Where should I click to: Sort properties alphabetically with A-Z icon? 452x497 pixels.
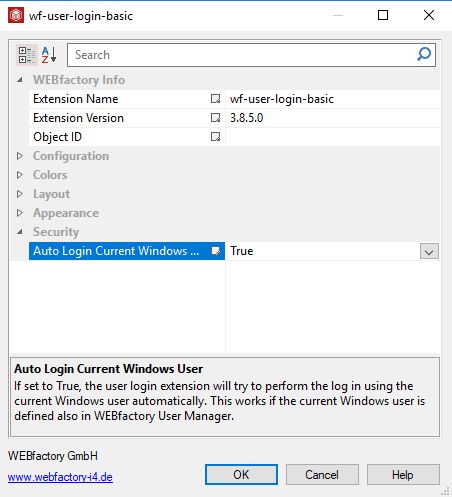(x=49, y=55)
